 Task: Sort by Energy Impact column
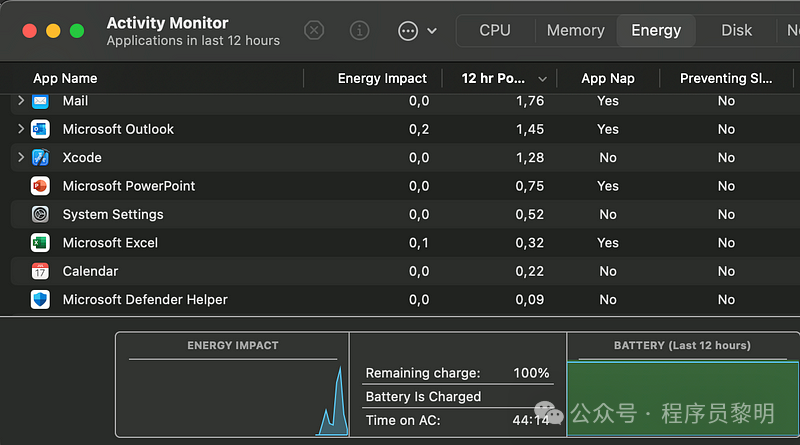(x=382, y=78)
